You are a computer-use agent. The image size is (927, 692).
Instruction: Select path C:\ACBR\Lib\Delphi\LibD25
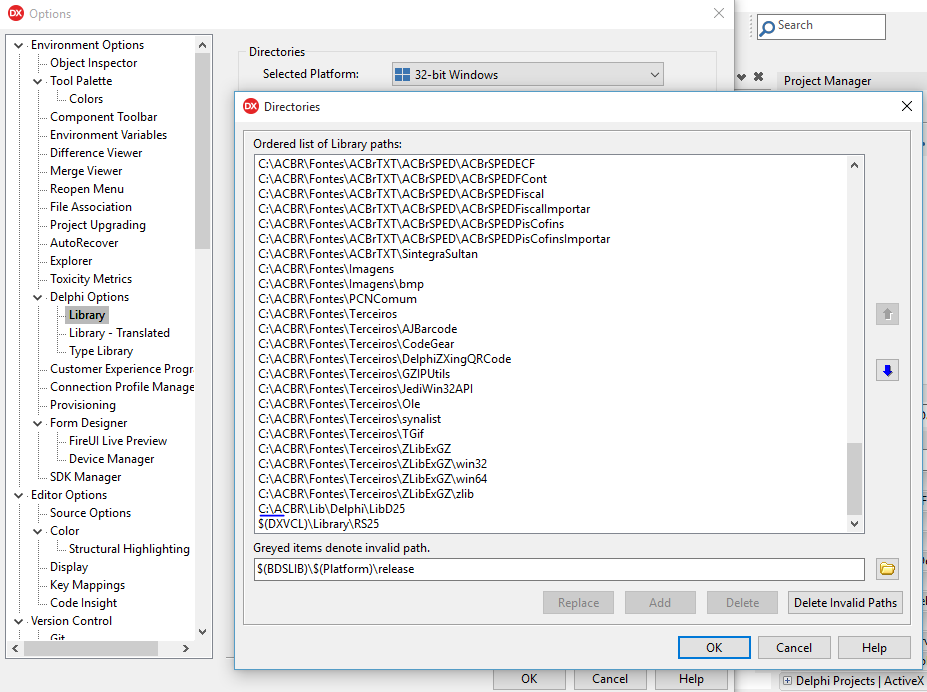pyautogui.click(x=332, y=509)
